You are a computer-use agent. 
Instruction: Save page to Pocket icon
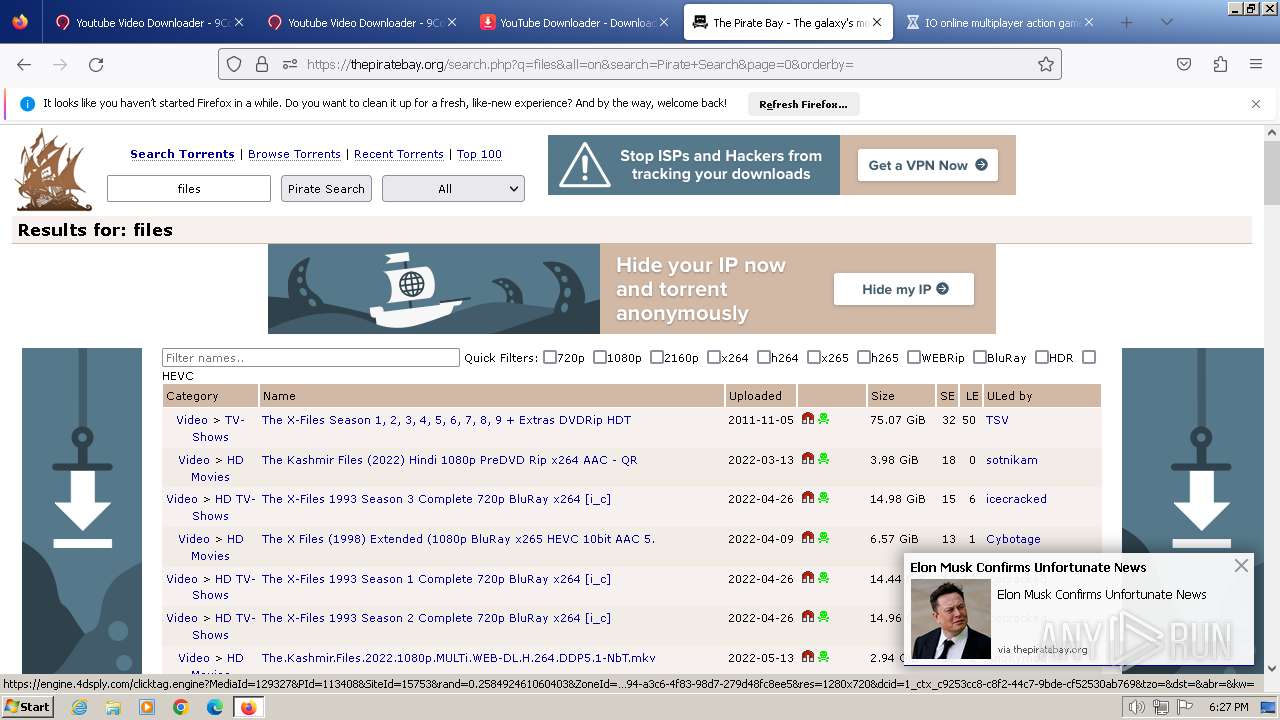tap(1184, 64)
